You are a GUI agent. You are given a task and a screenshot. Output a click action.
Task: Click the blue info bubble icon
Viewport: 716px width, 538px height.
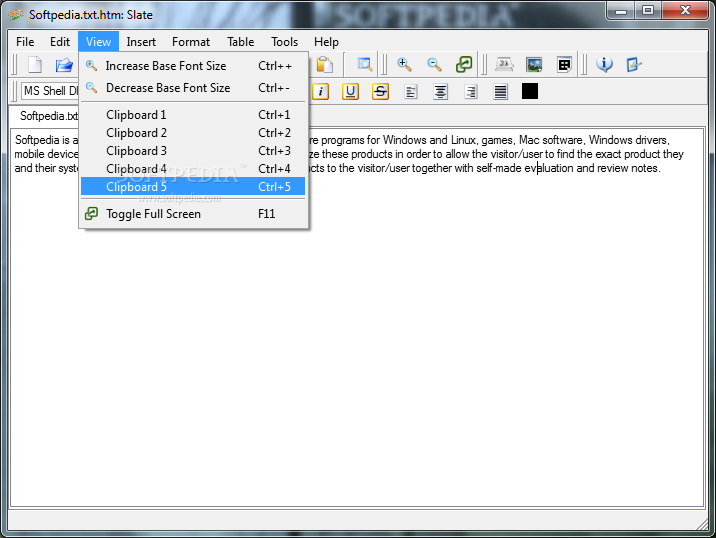604,65
